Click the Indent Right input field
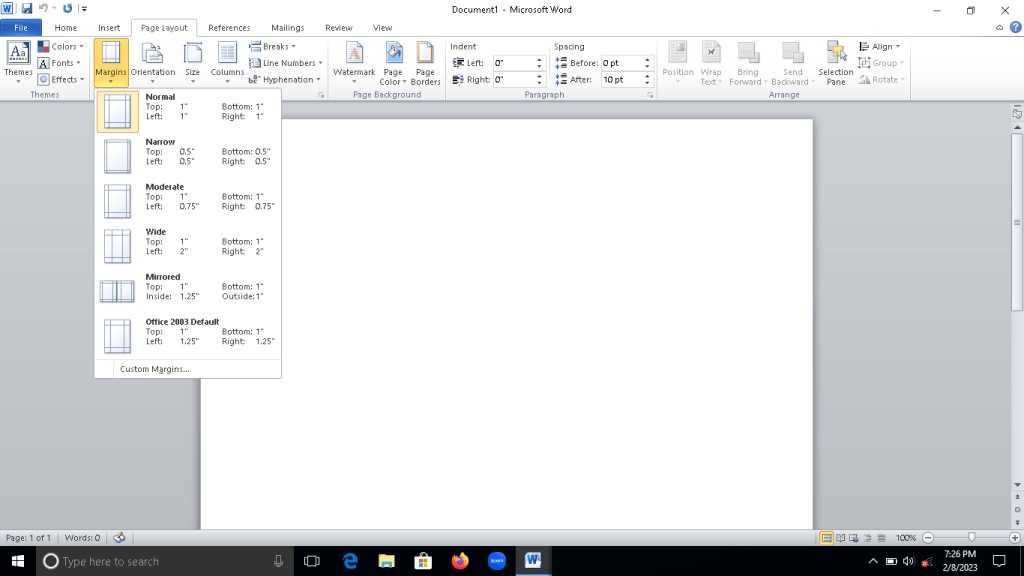 (514, 79)
